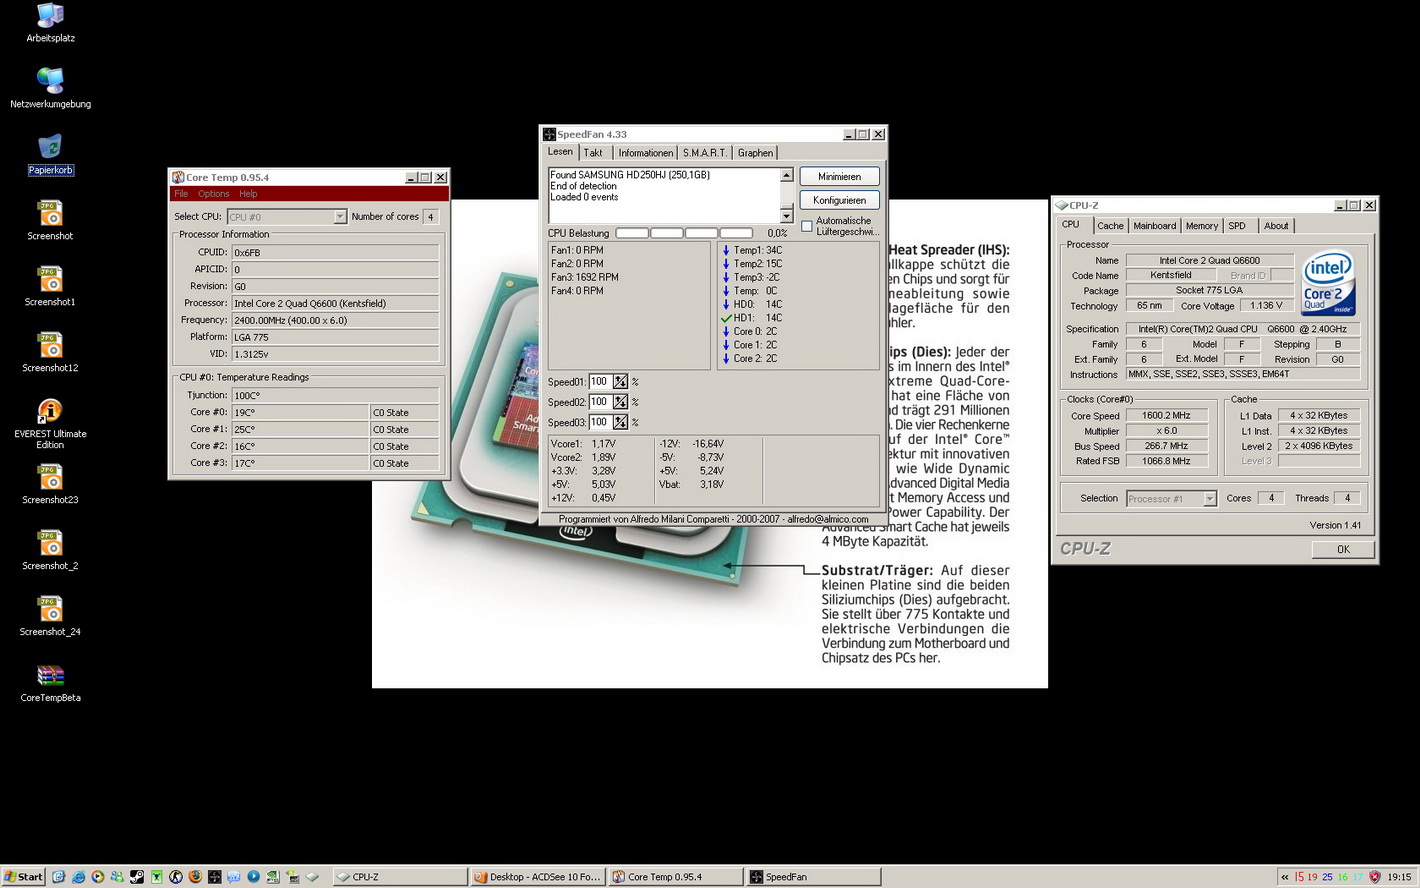Viewport: 1420px width, 888px height.
Task: Click the Tjunction 100C° value field
Action: [x=335, y=395]
